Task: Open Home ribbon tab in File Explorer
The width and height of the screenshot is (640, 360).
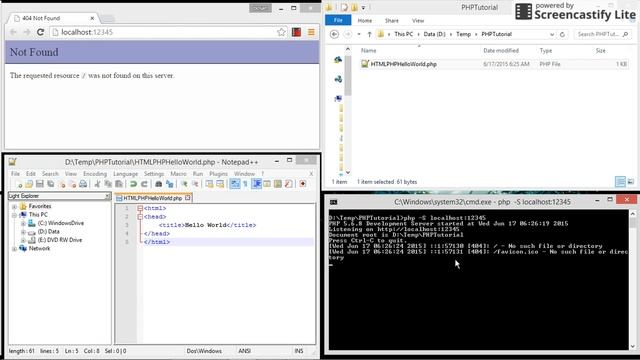Action: coord(364,20)
